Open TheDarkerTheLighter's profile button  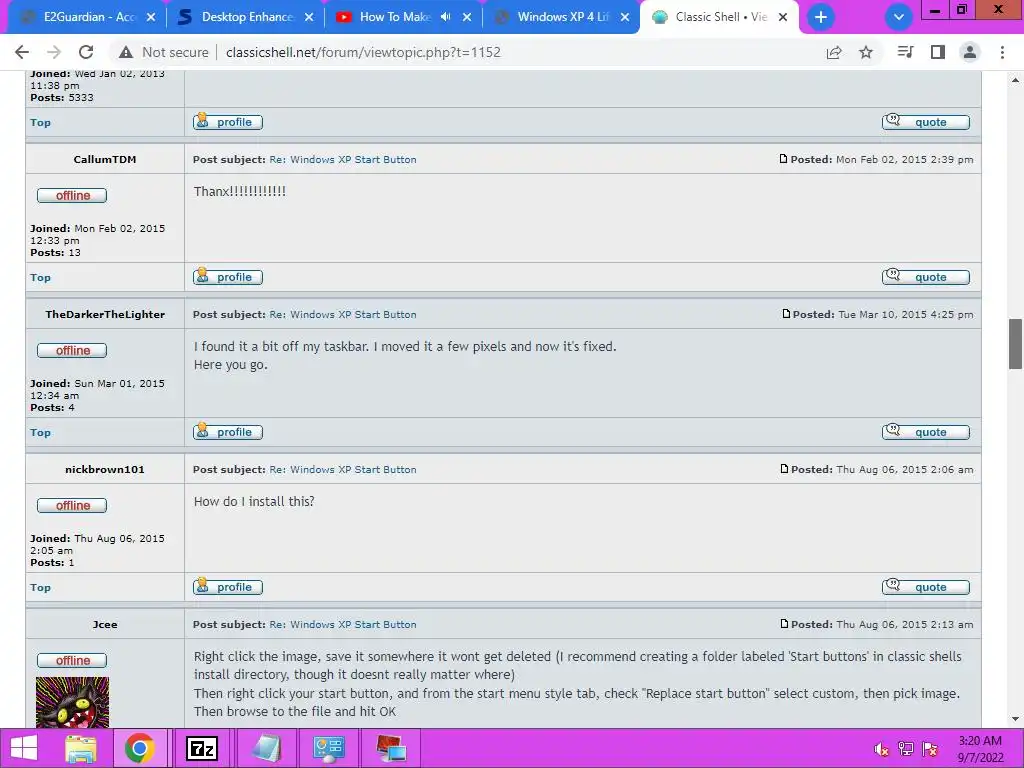(x=228, y=432)
